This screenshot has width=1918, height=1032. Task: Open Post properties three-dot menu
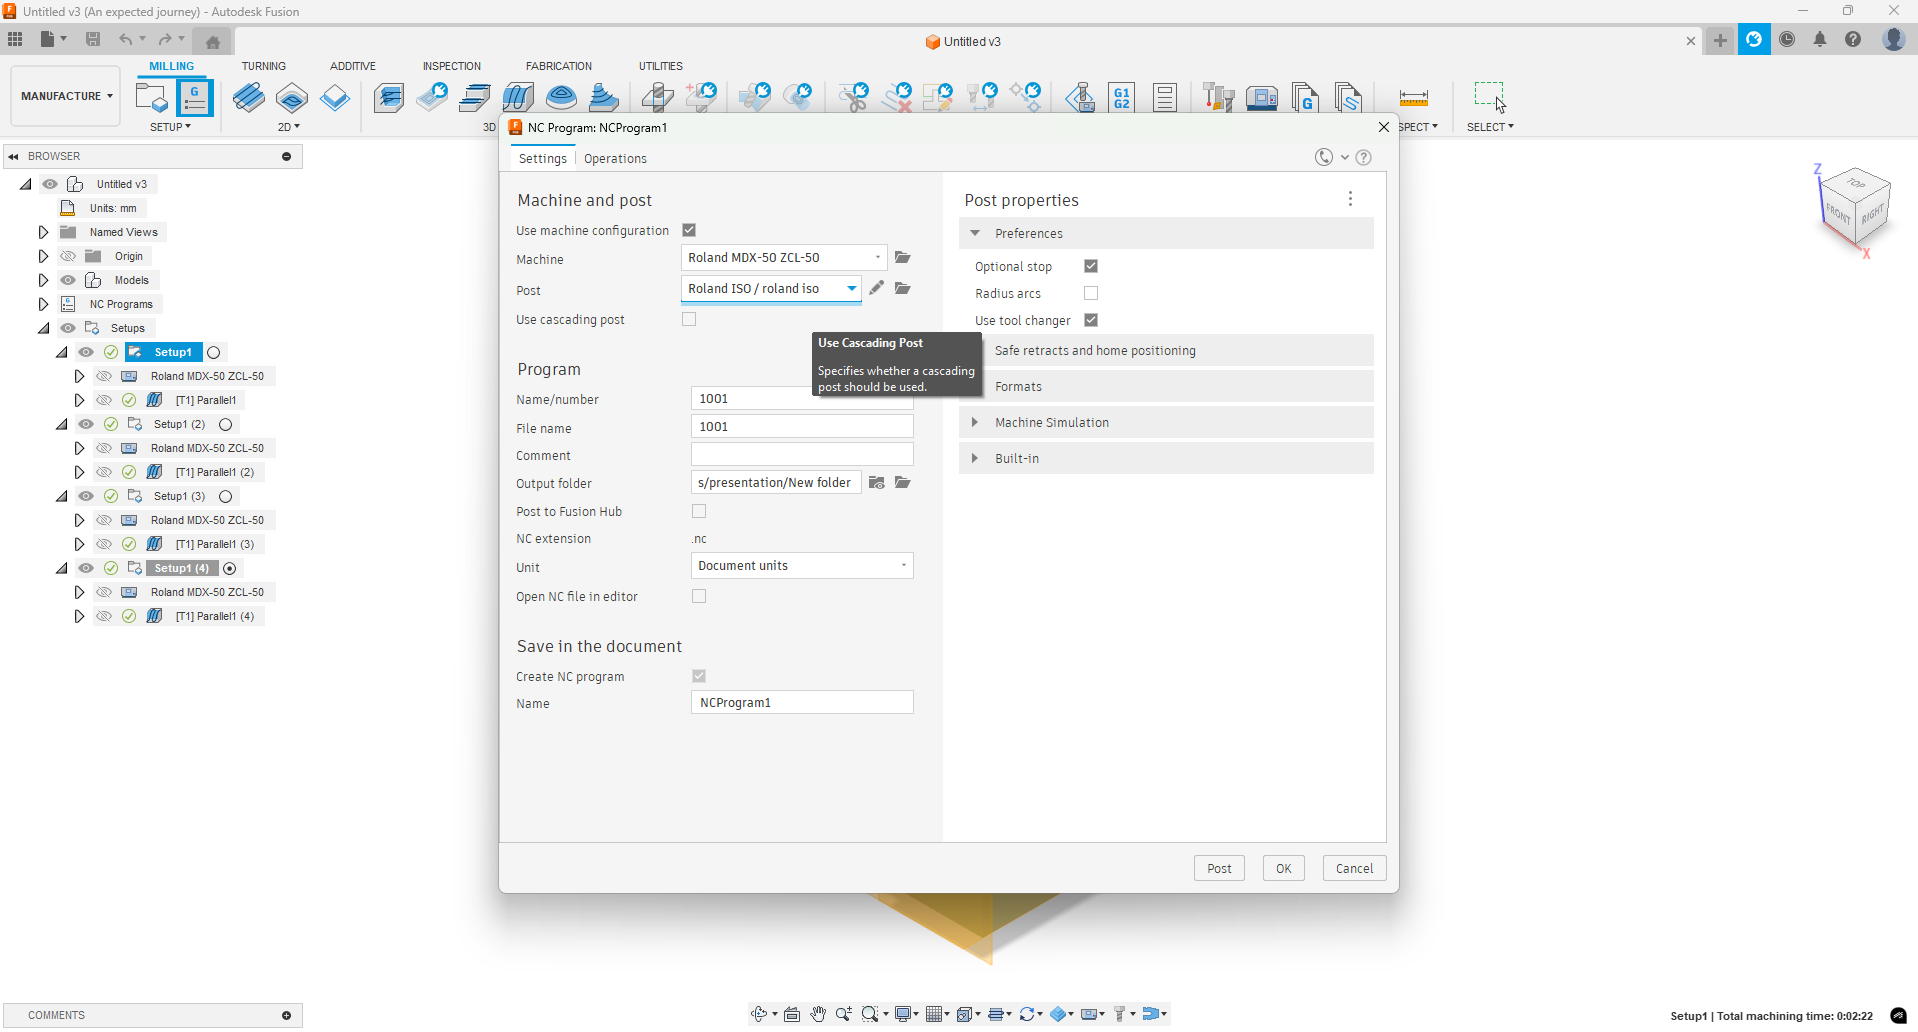click(1350, 199)
